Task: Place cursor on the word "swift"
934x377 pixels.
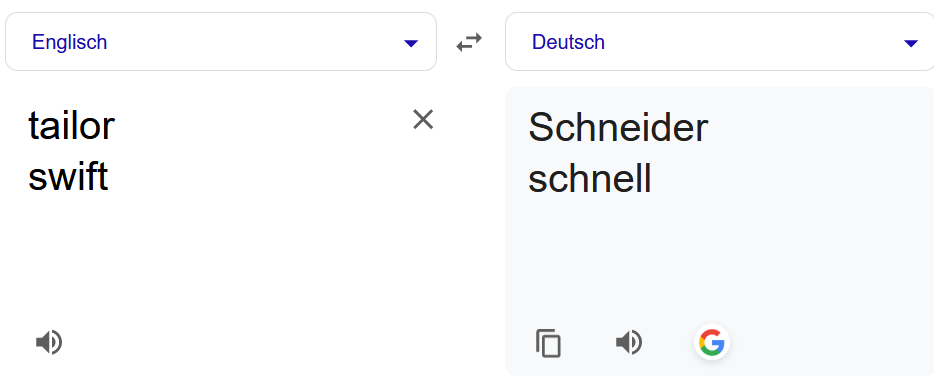Action: point(68,177)
